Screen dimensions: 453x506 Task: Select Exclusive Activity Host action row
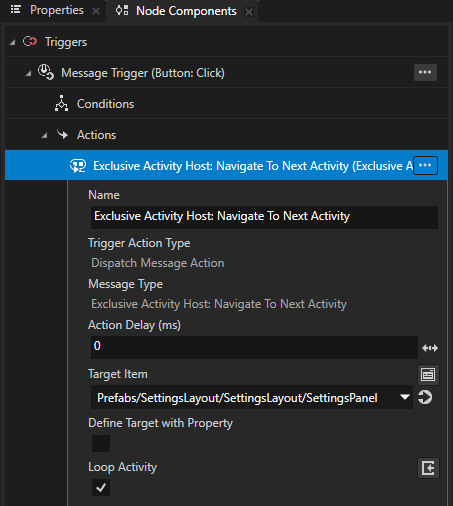coord(226,165)
